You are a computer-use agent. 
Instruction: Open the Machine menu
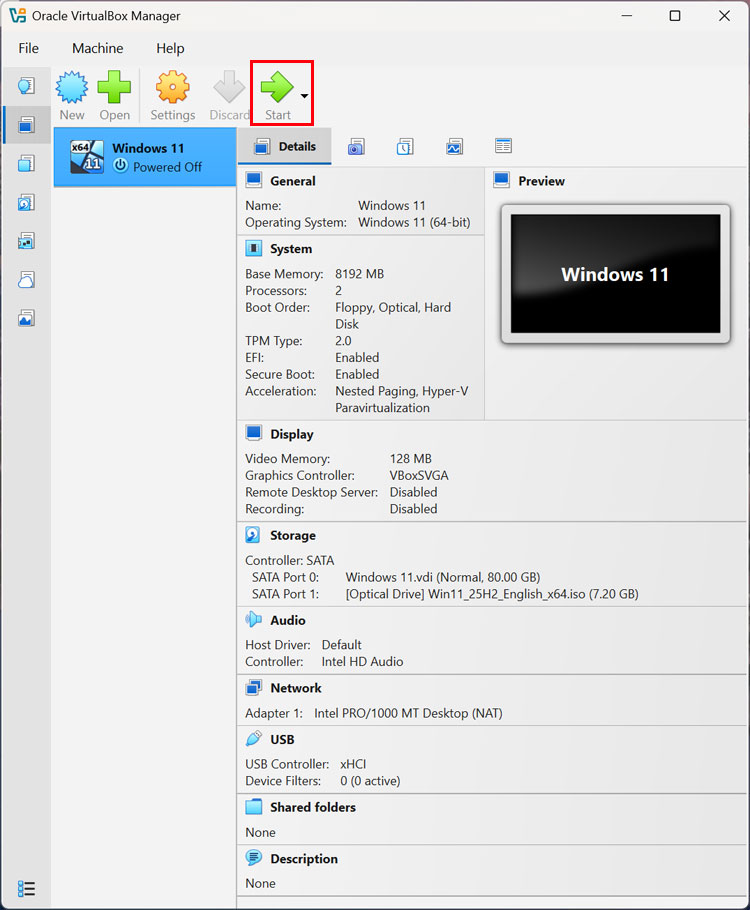coord(98,48)
